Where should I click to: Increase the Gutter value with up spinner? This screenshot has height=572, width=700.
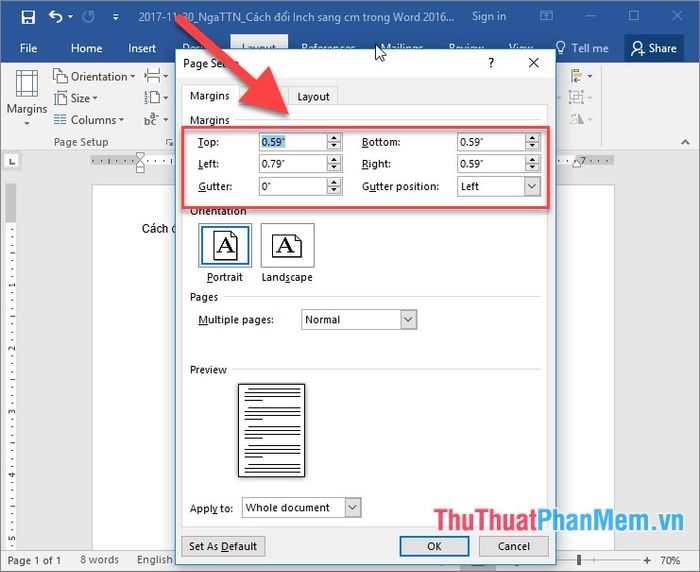(x=334, y=182)
